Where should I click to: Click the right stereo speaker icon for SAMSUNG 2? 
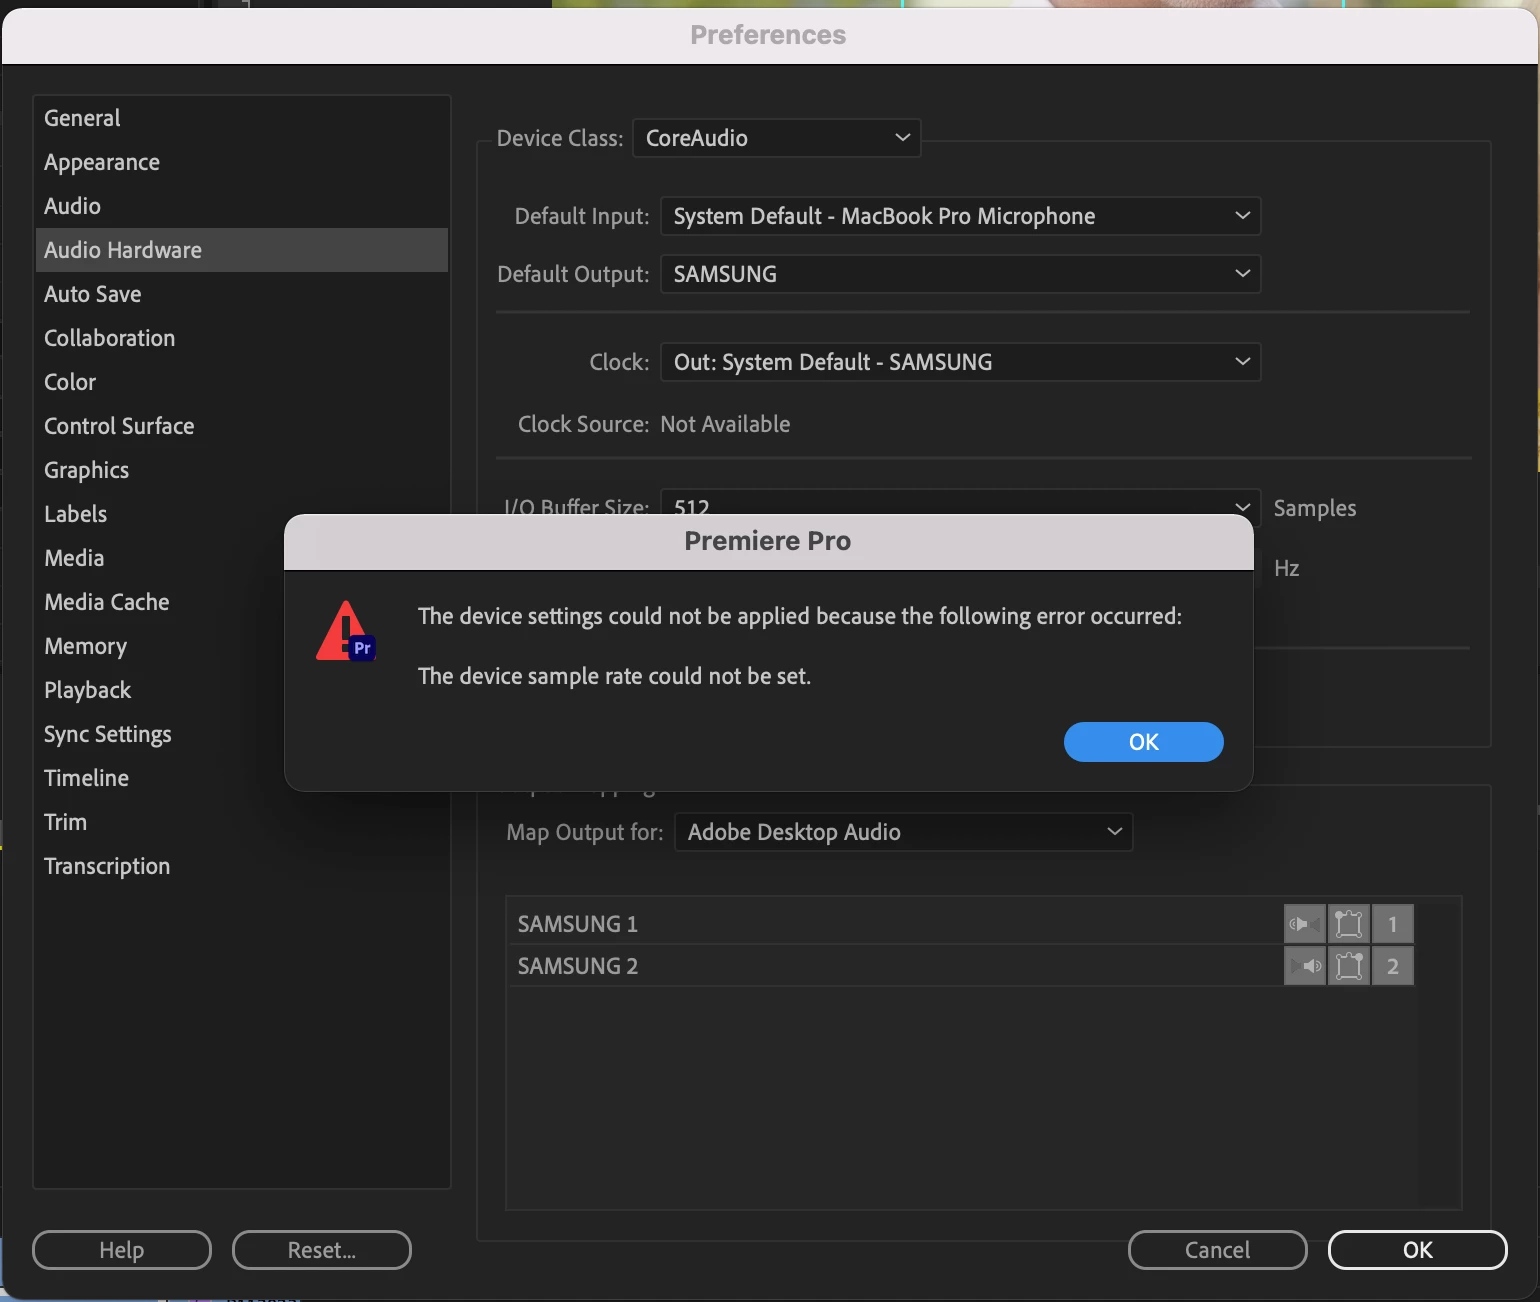[x=1305, y=966]
